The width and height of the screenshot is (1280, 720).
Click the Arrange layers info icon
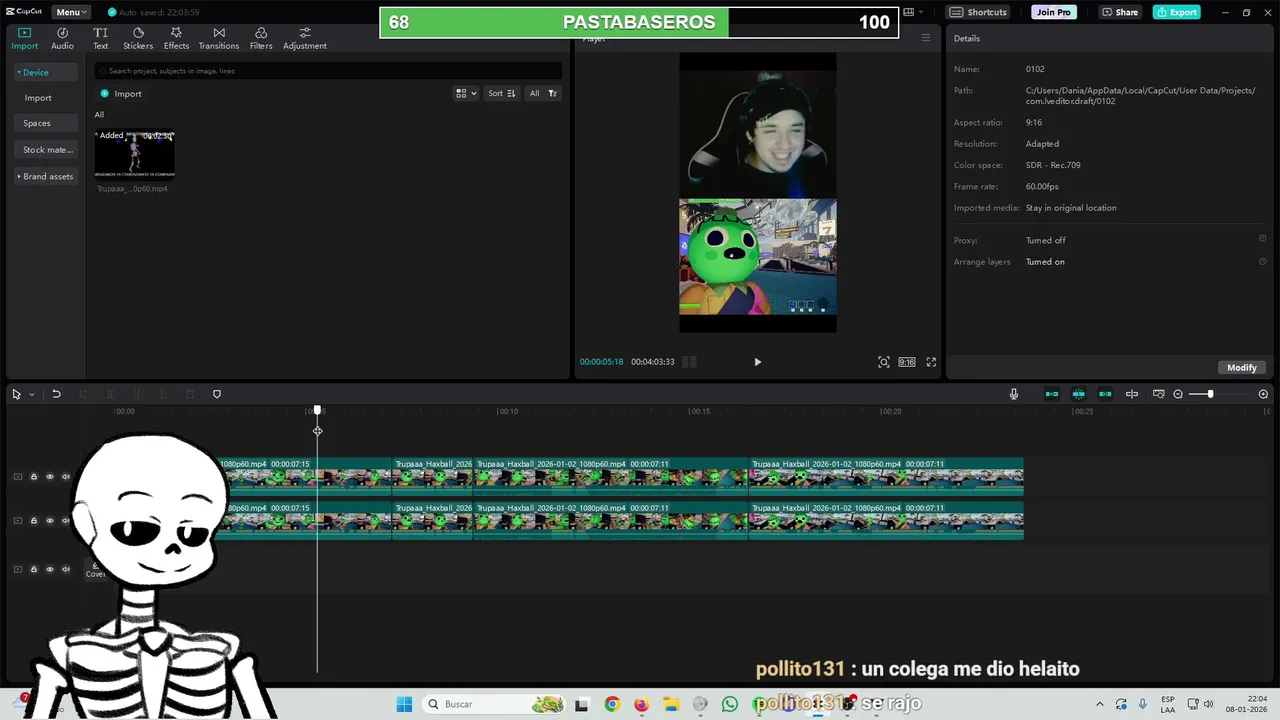1262,261
